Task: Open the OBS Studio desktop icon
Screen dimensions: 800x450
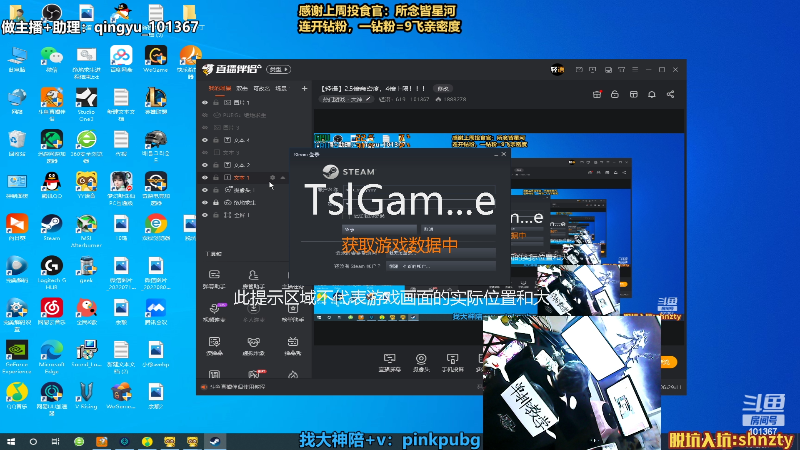Action: pyautogui.click(x=52, y=11)
